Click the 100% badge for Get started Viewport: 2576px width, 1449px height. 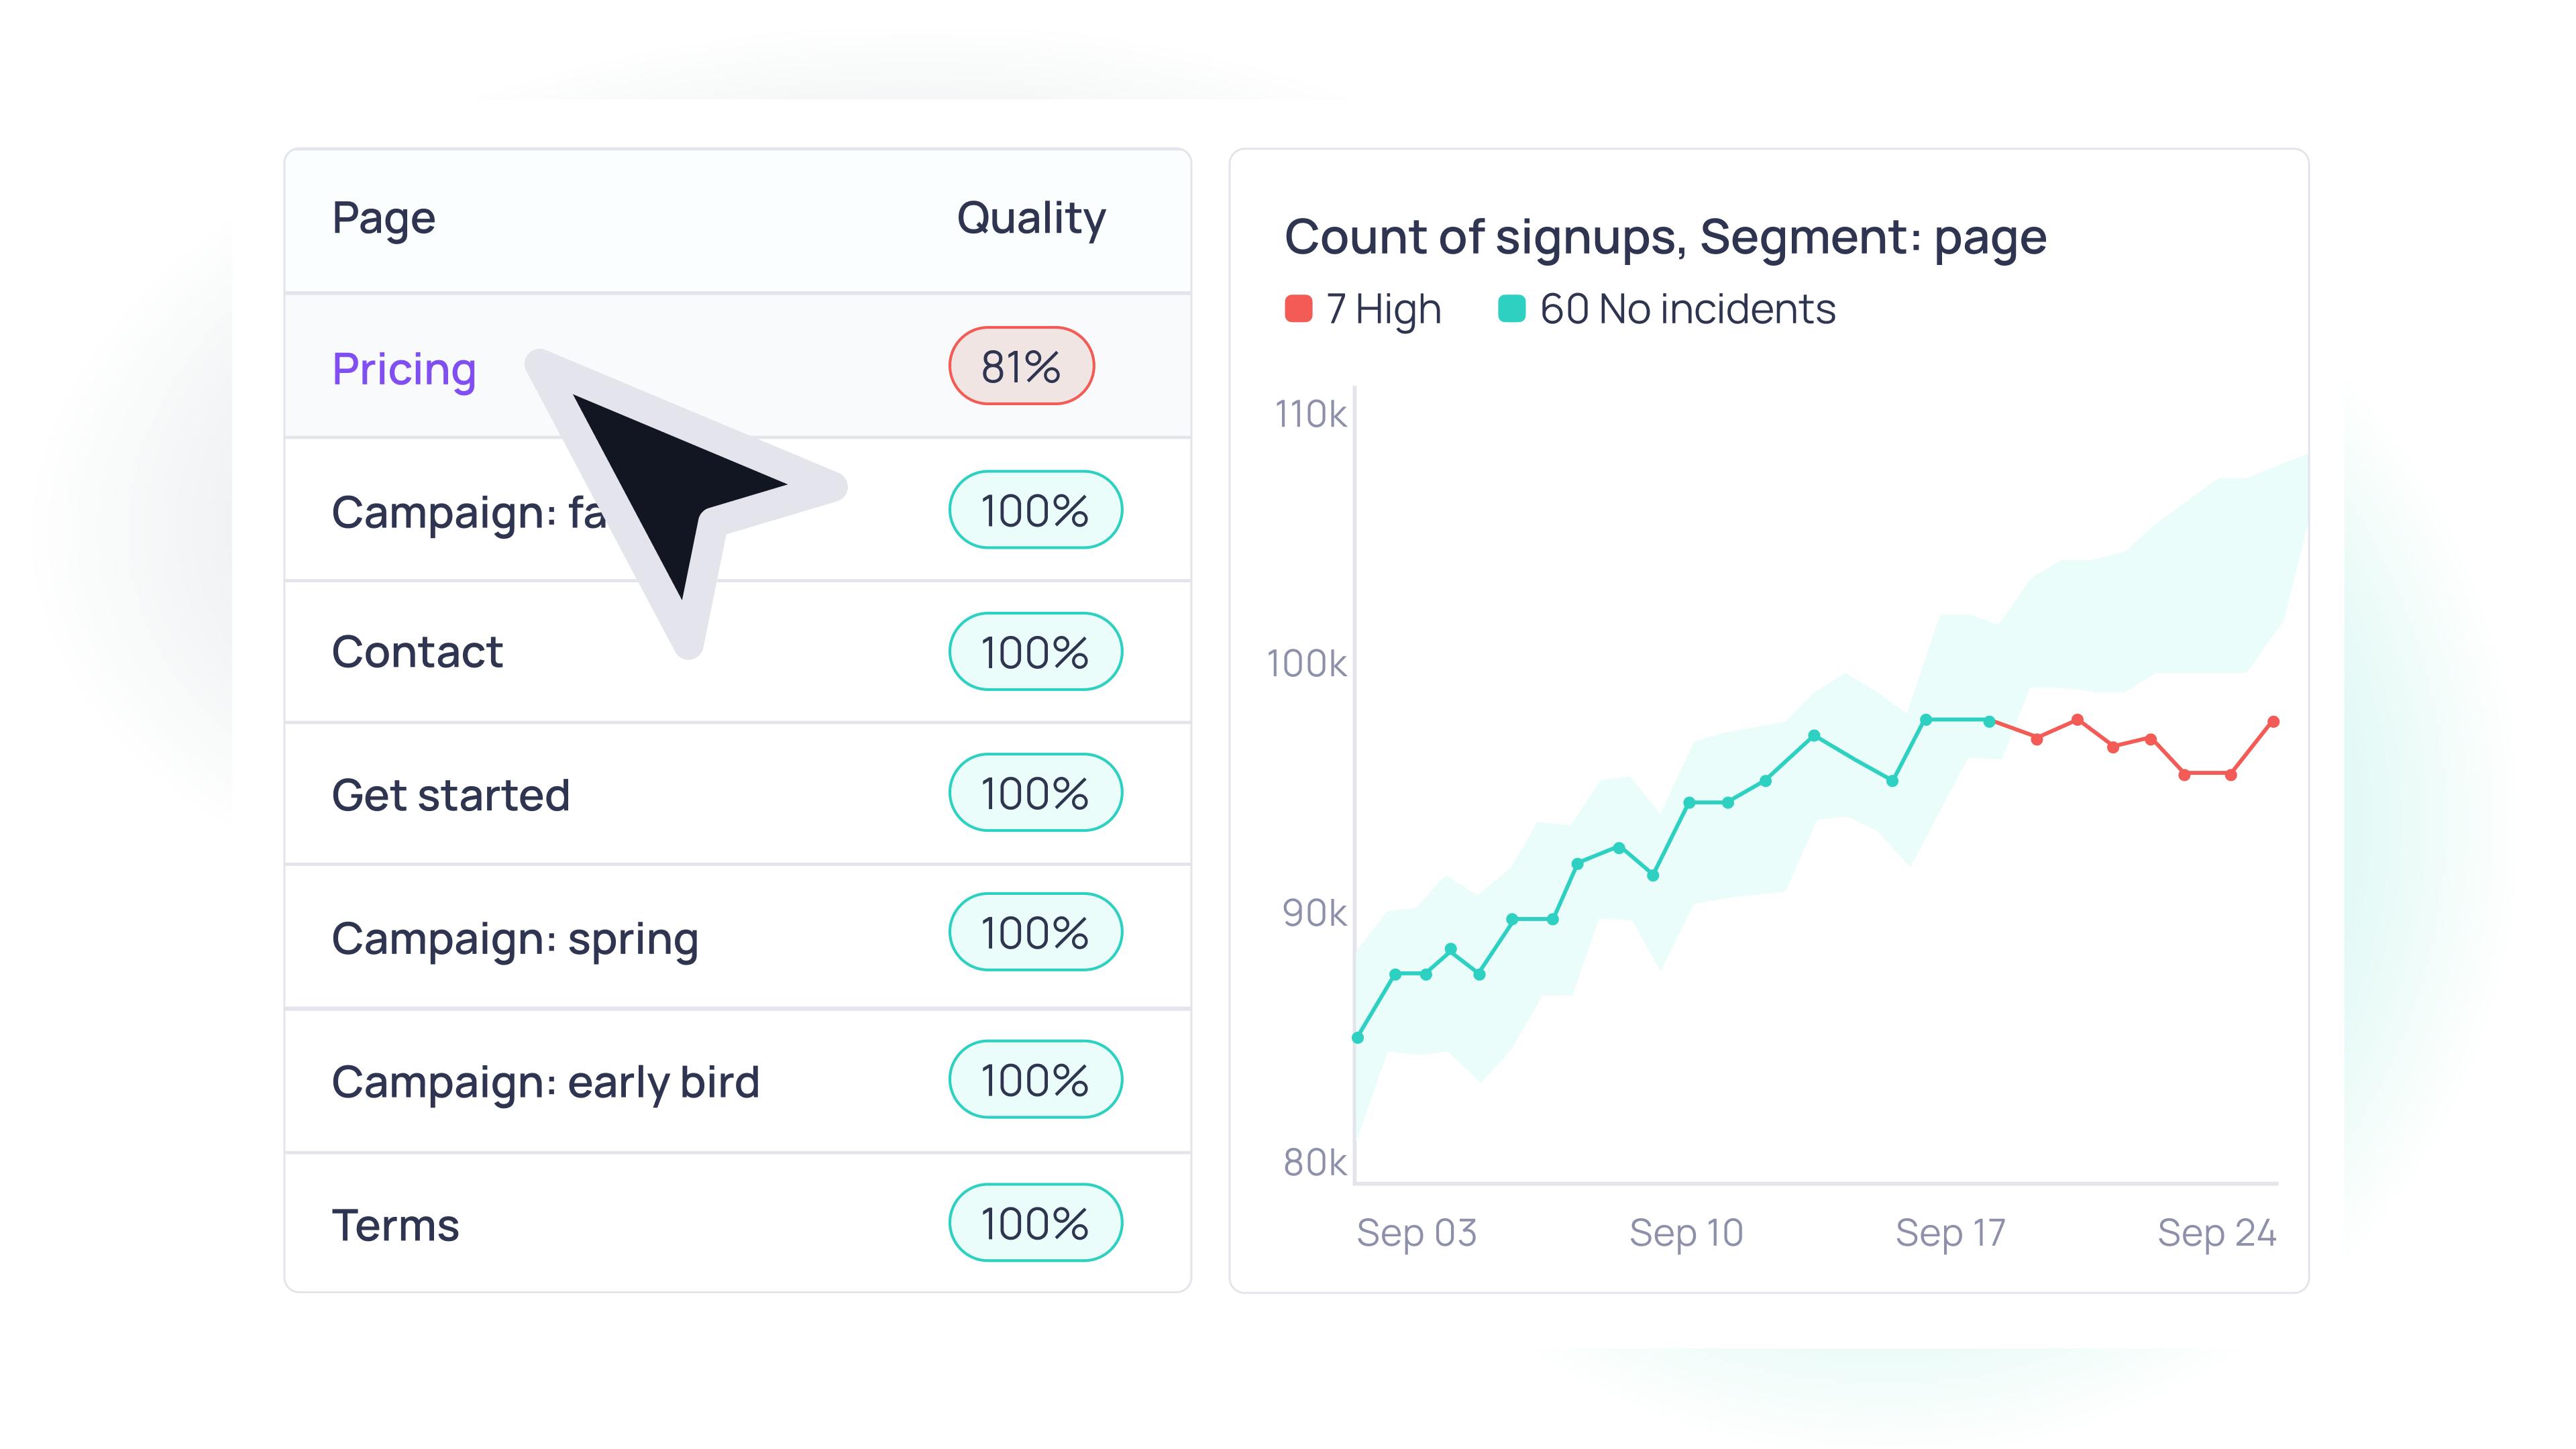1035,793
